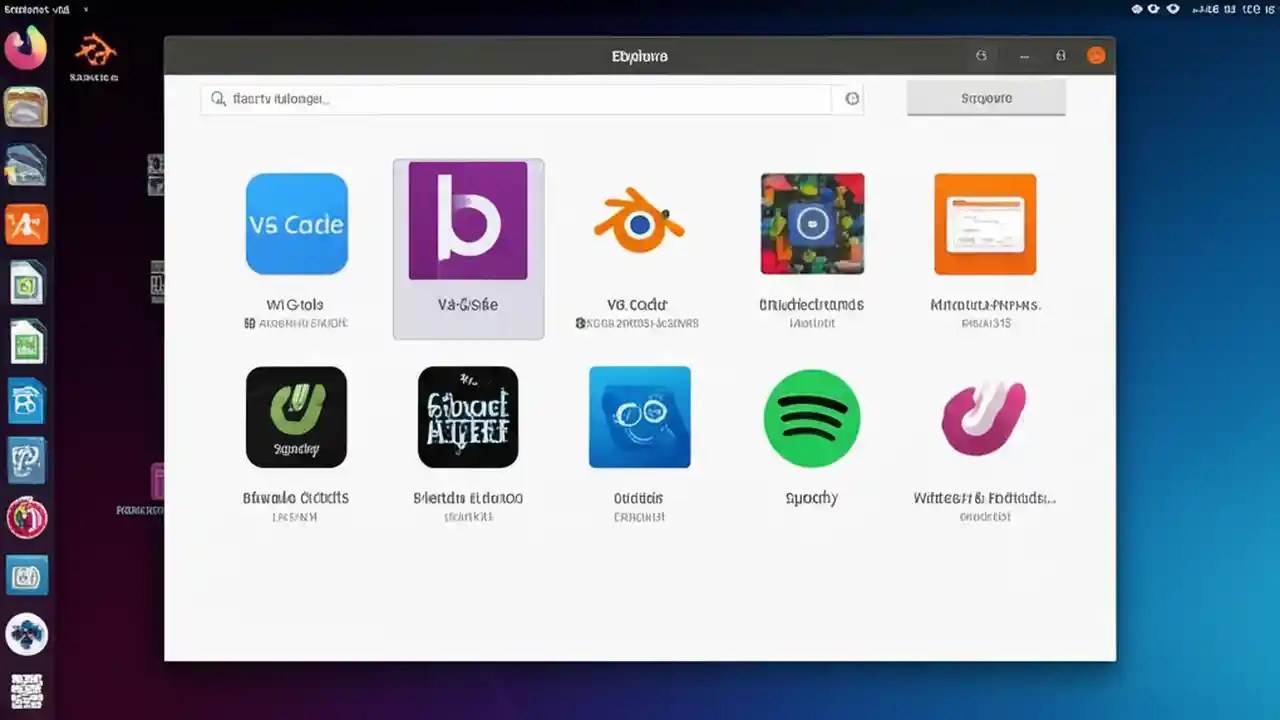The width and height of the screenshot is (1280, 720).
Task: Select the Explore tab in the title bar
Action: (x=639, y=56)
